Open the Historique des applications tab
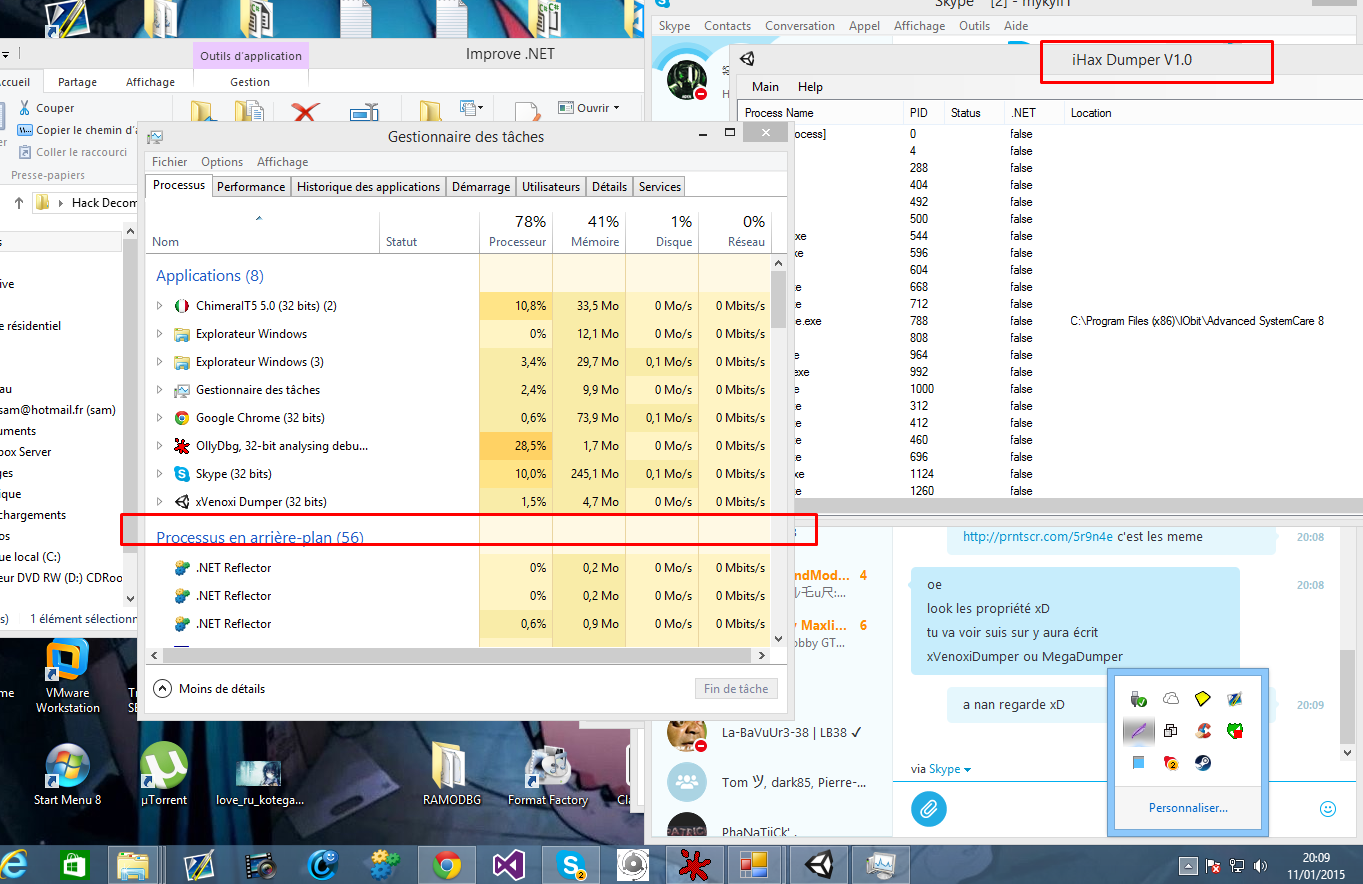 coord(368,186)
